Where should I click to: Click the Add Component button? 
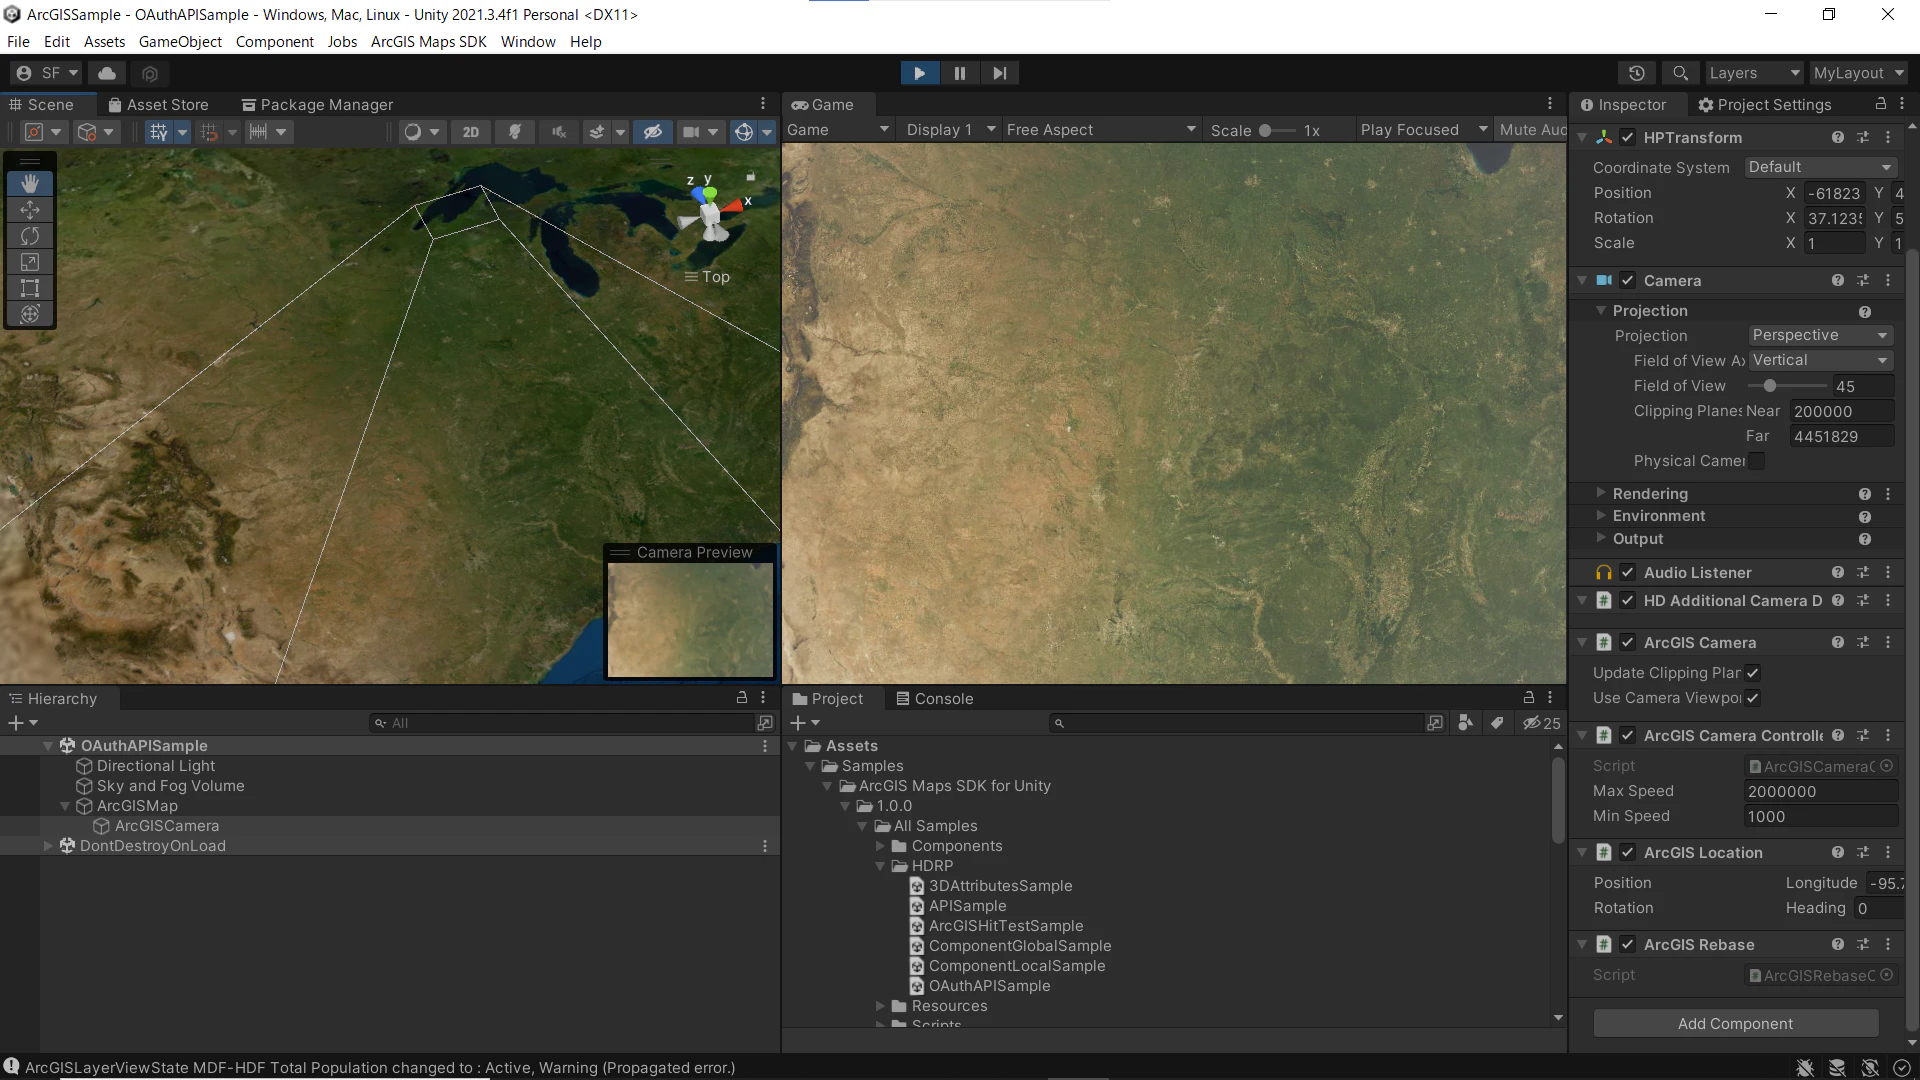pyautogui.click(x=1735, y=1024)
